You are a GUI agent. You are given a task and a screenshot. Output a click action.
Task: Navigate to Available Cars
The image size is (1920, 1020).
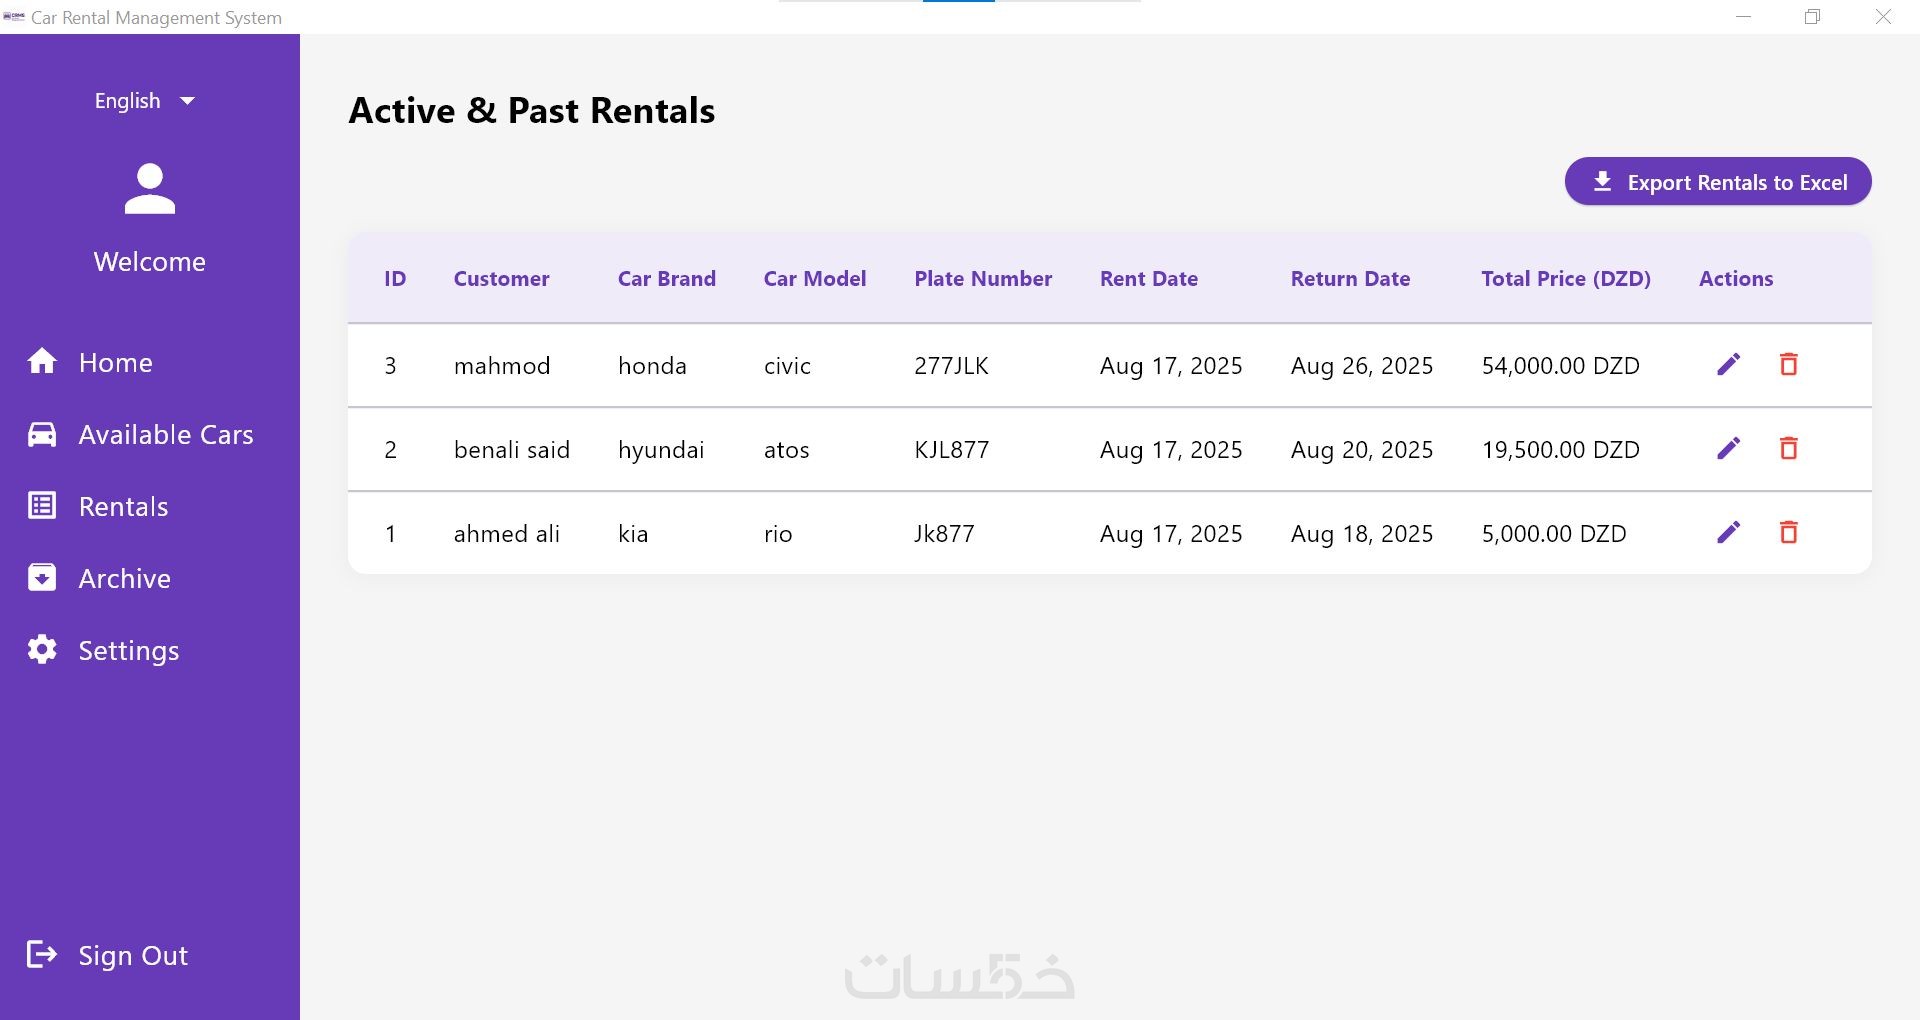(x=165, y=435)
